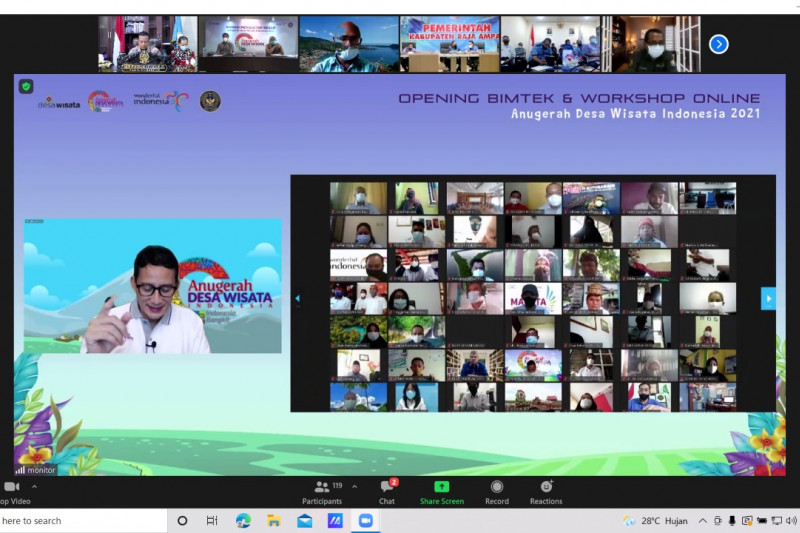Open File Explorer from the taskbar
Image resolution: width=800 pixels, height=533 pixels.
click(274, 521)
